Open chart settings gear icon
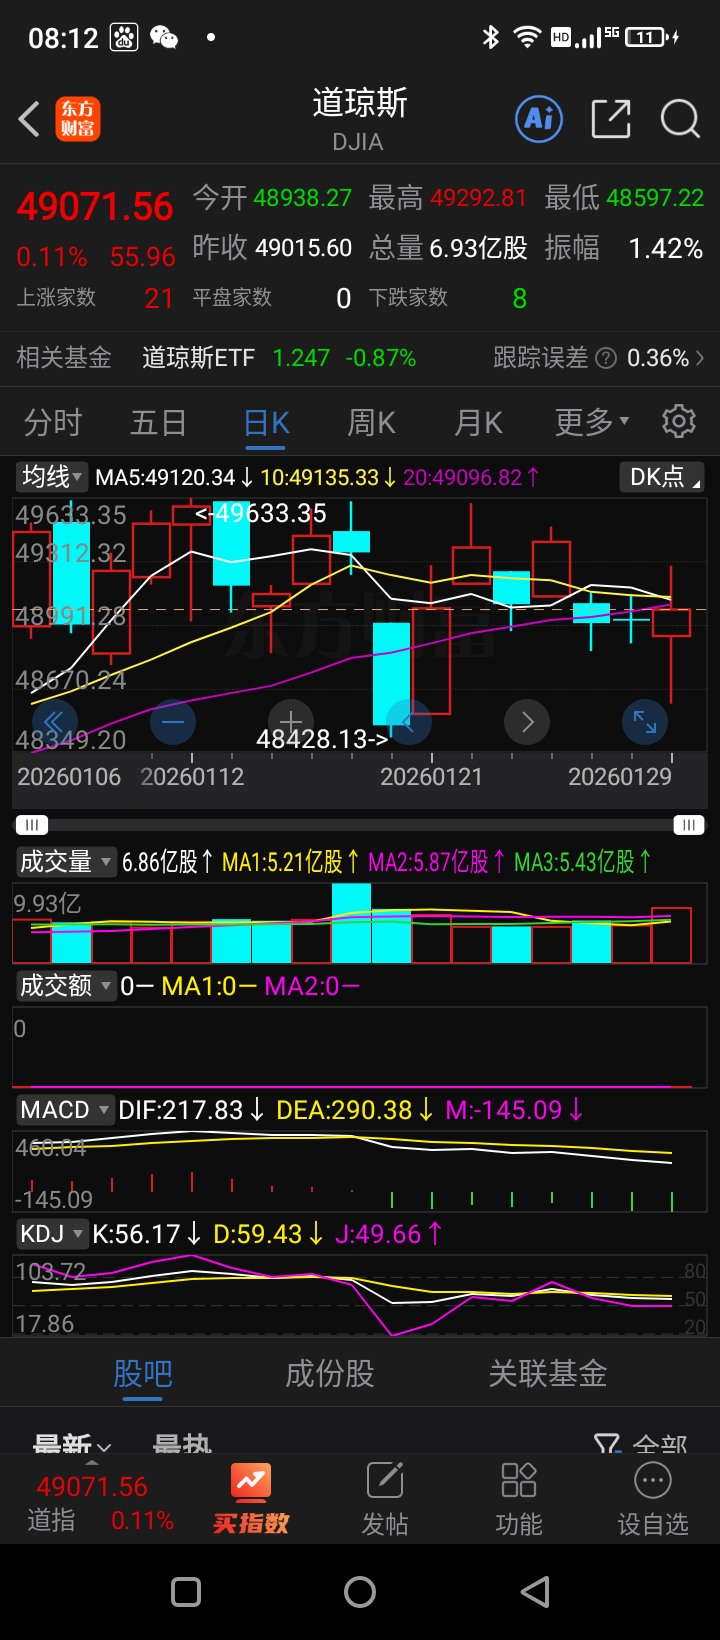720x1640 pixels. click(679, 421)
